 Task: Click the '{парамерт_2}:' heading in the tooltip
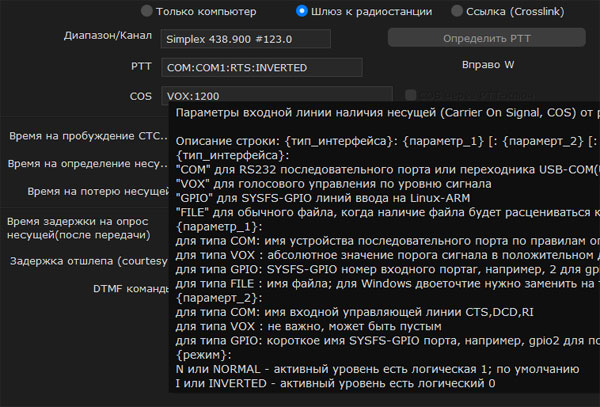[219, 298]
